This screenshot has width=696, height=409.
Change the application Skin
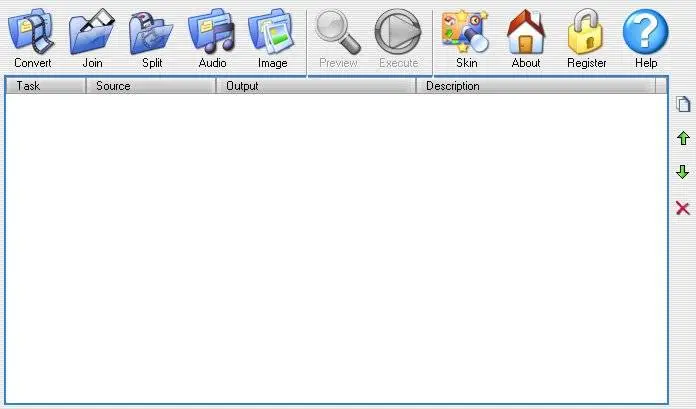click(466, 38)
